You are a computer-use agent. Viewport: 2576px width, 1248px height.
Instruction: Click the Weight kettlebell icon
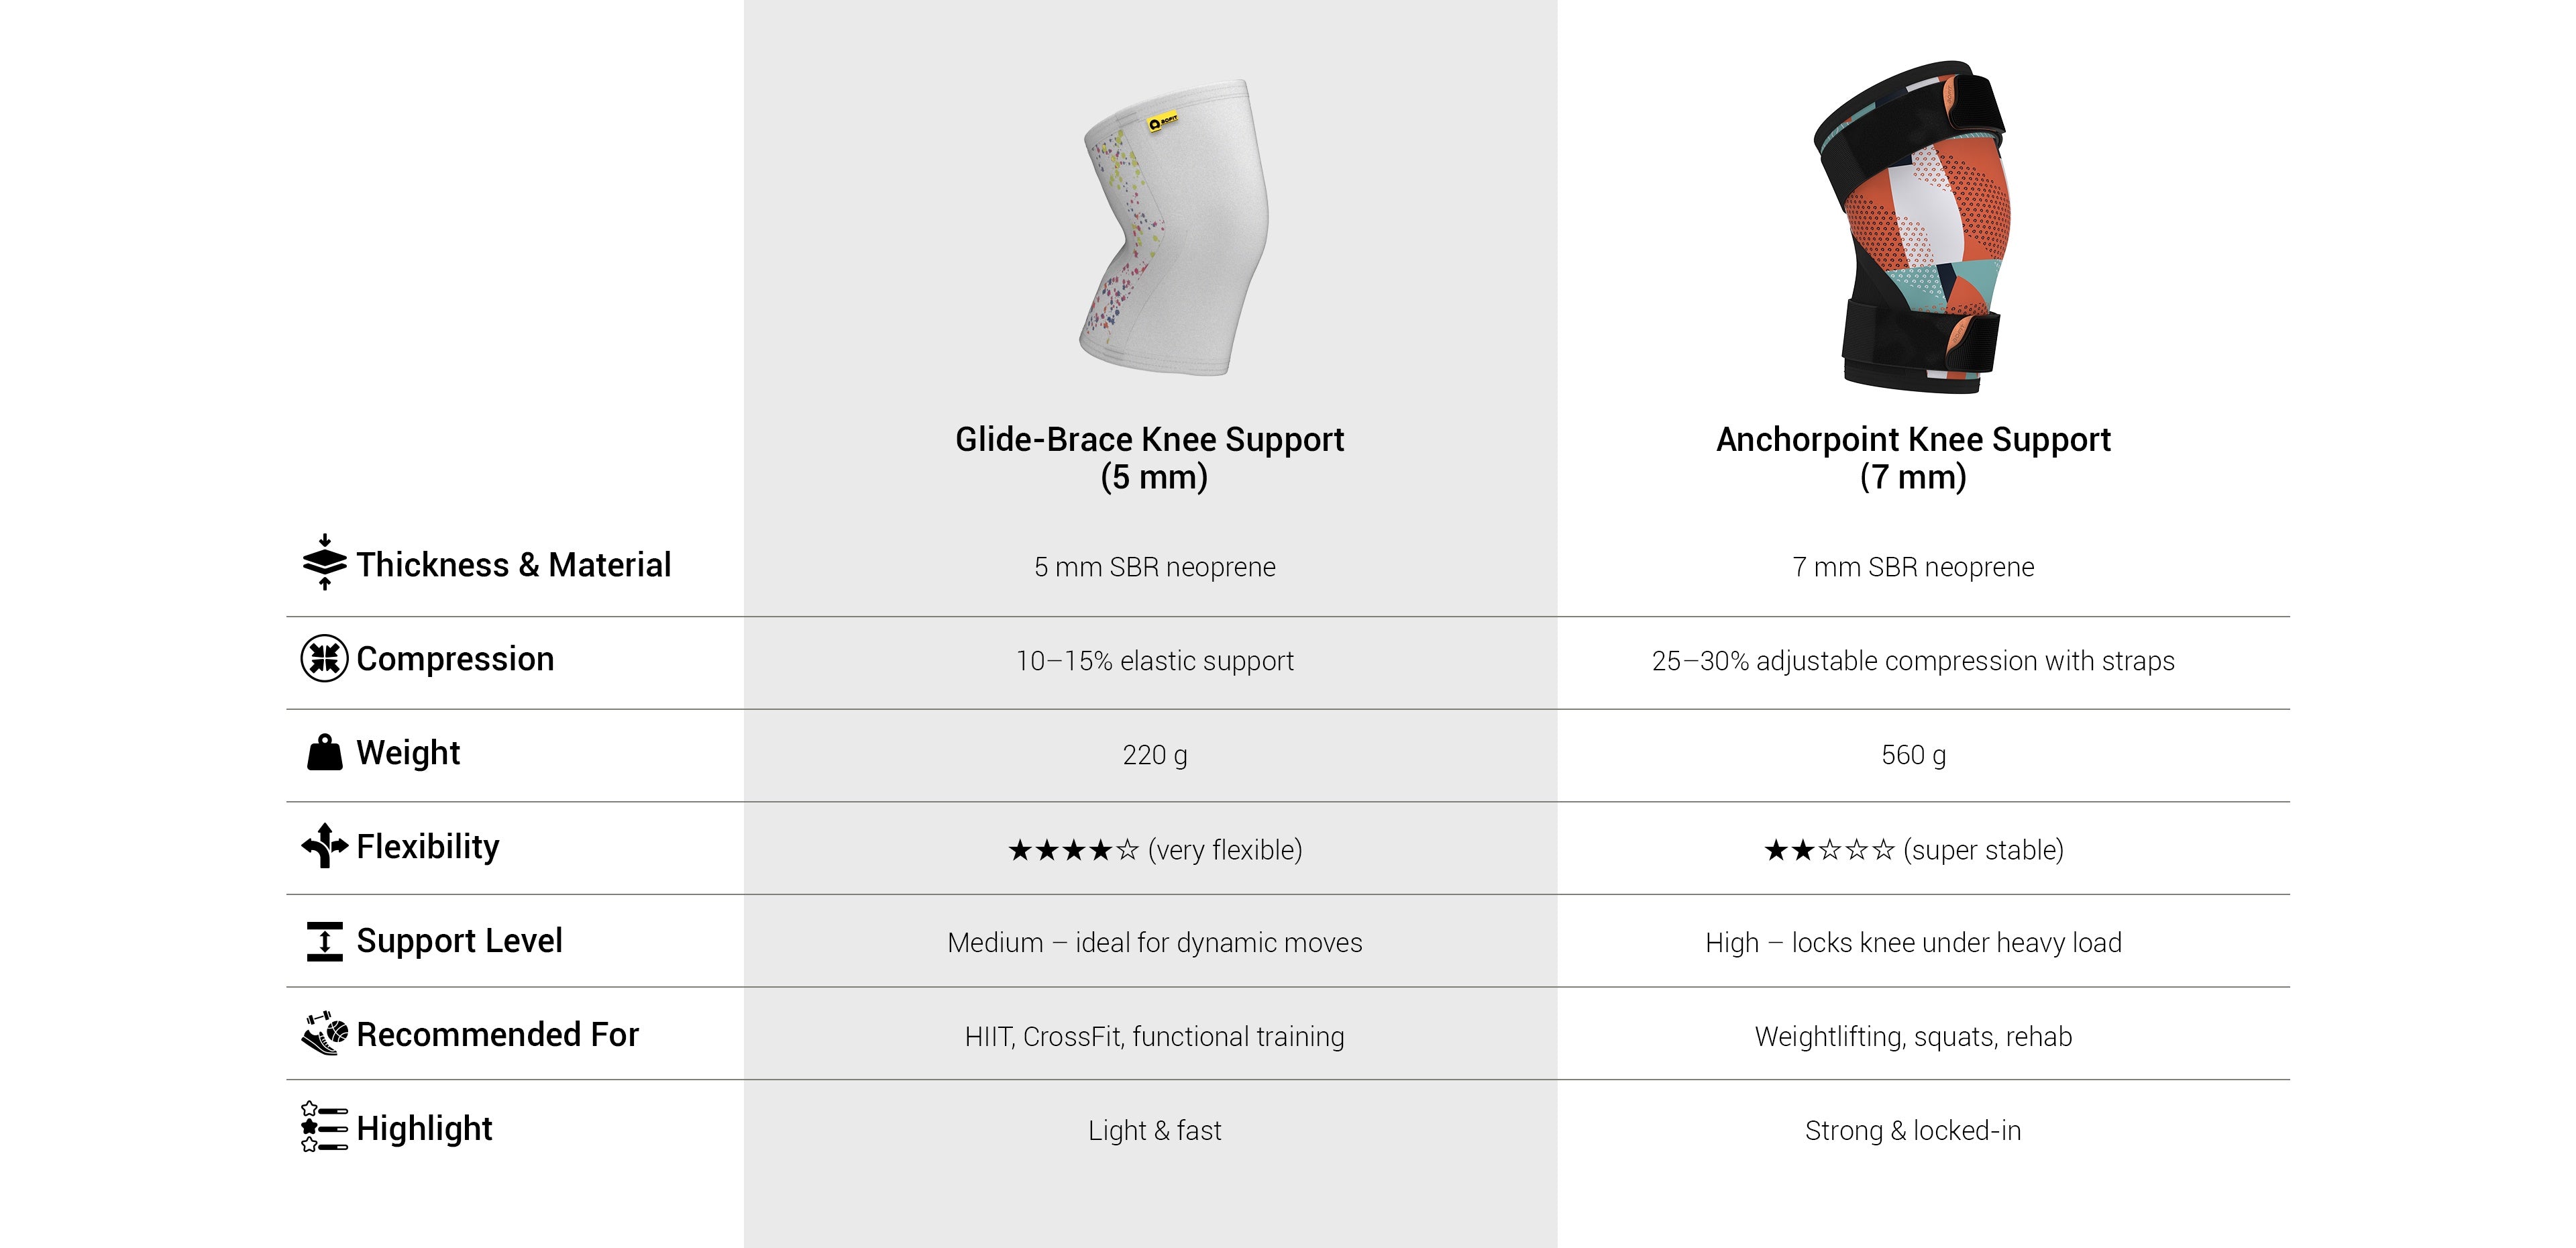[324, 752]
